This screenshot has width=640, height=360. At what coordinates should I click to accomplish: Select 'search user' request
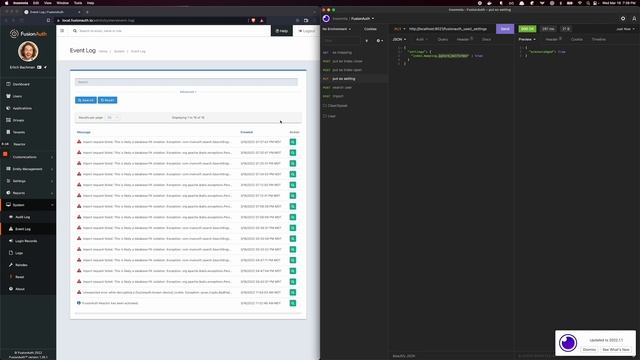tap(354, 87)
